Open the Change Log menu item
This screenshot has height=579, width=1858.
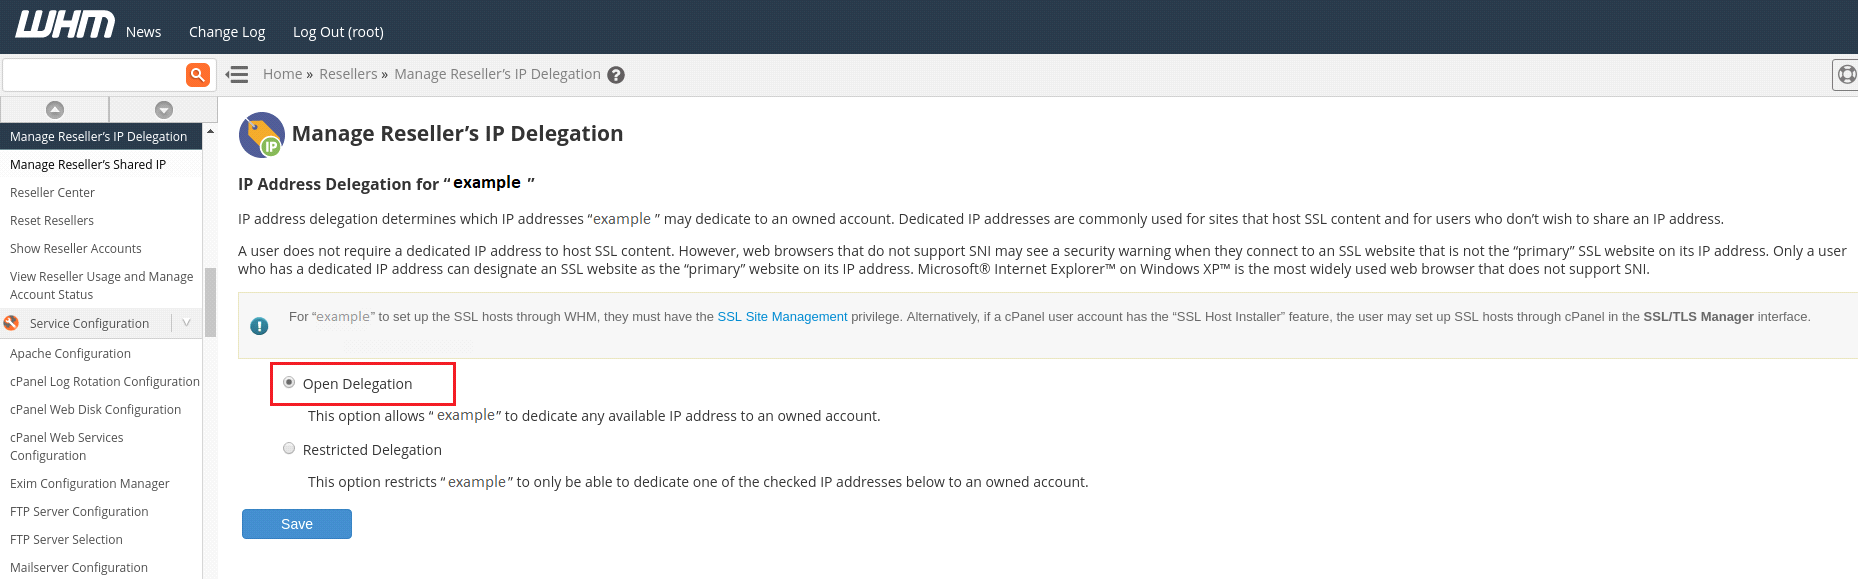pyautogui.click(x=227, y=32)
